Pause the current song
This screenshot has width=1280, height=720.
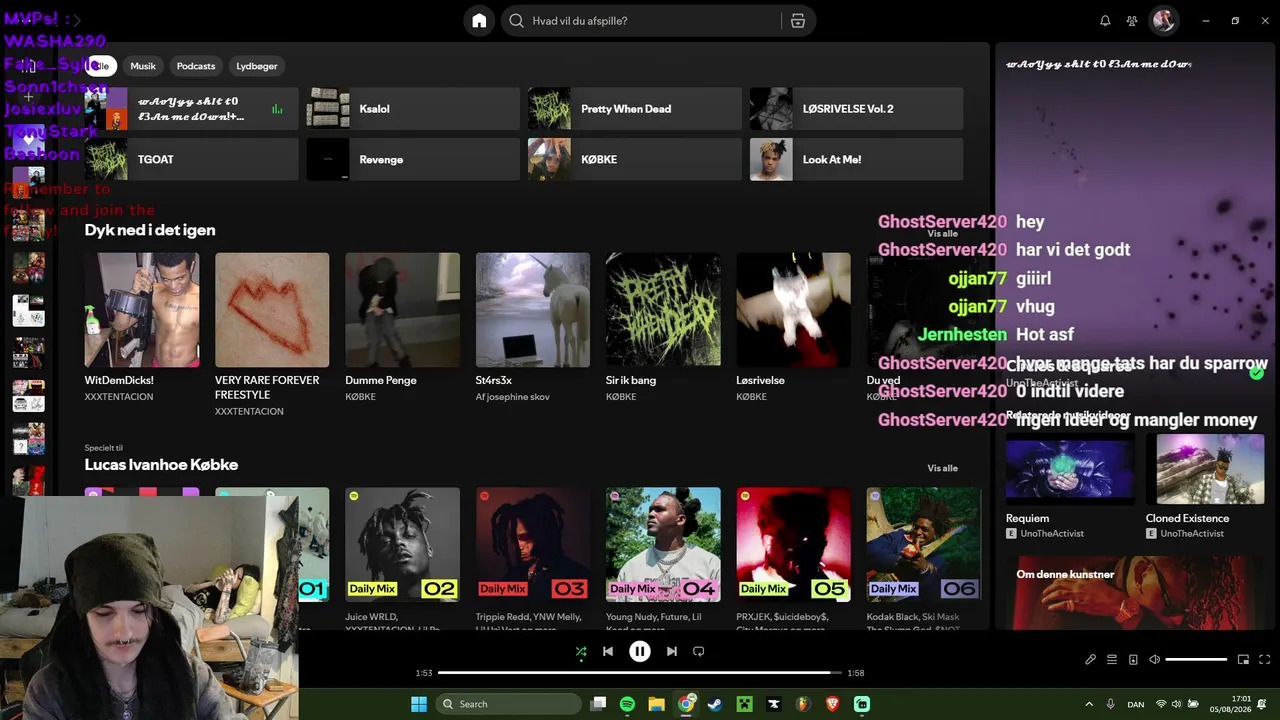tap(640, 651)
